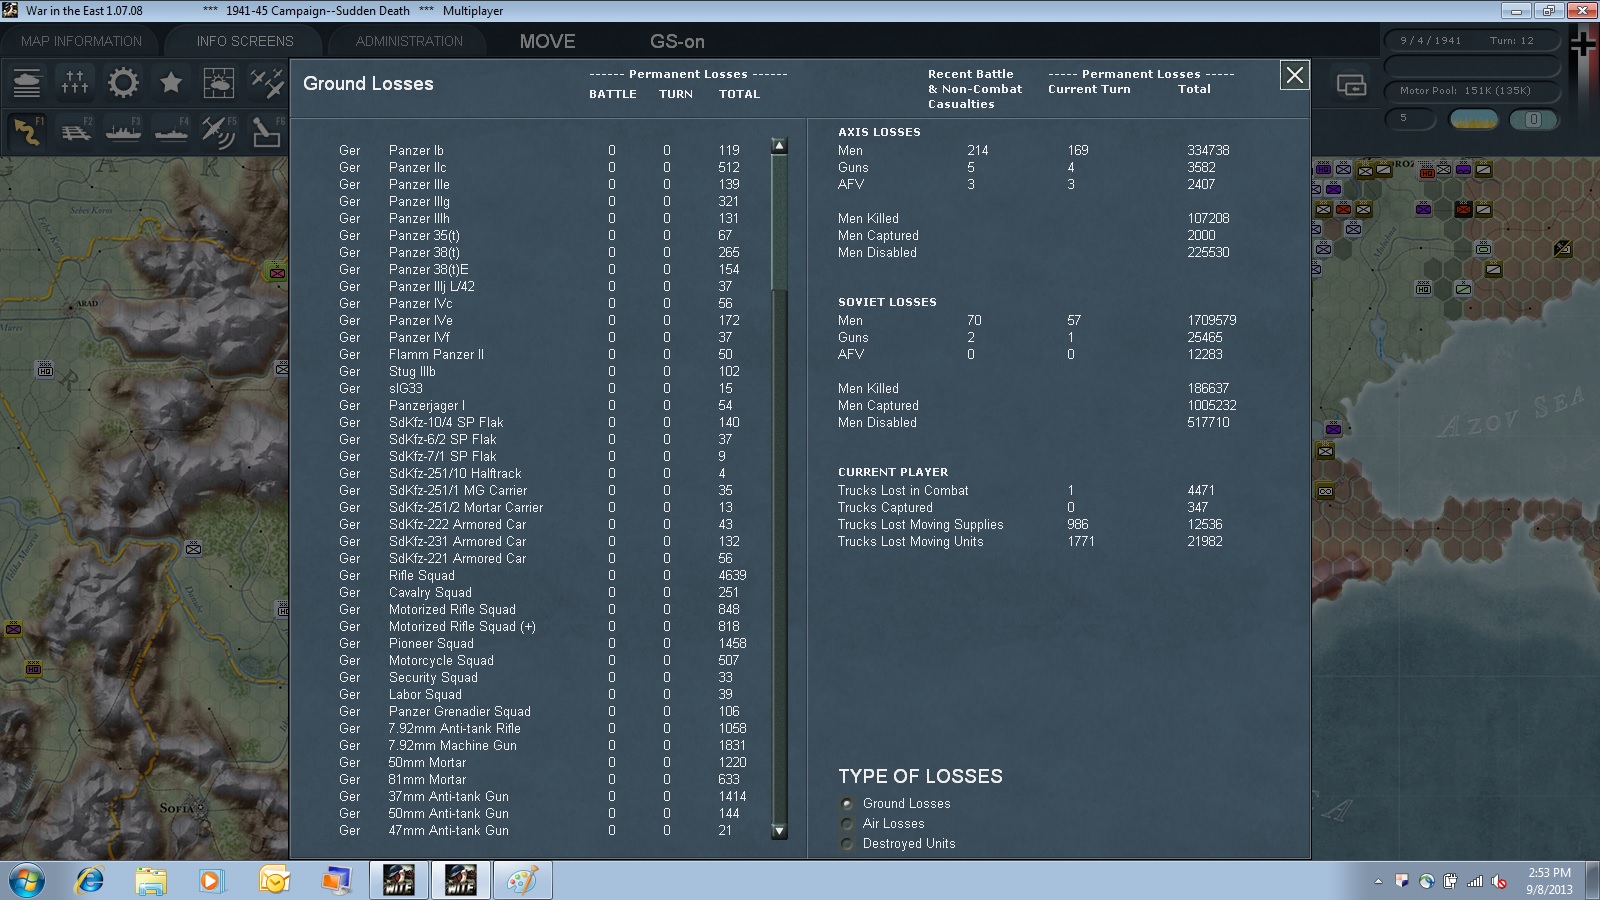Click the SdKfz-222 Armored Car row

click(543, 525)
